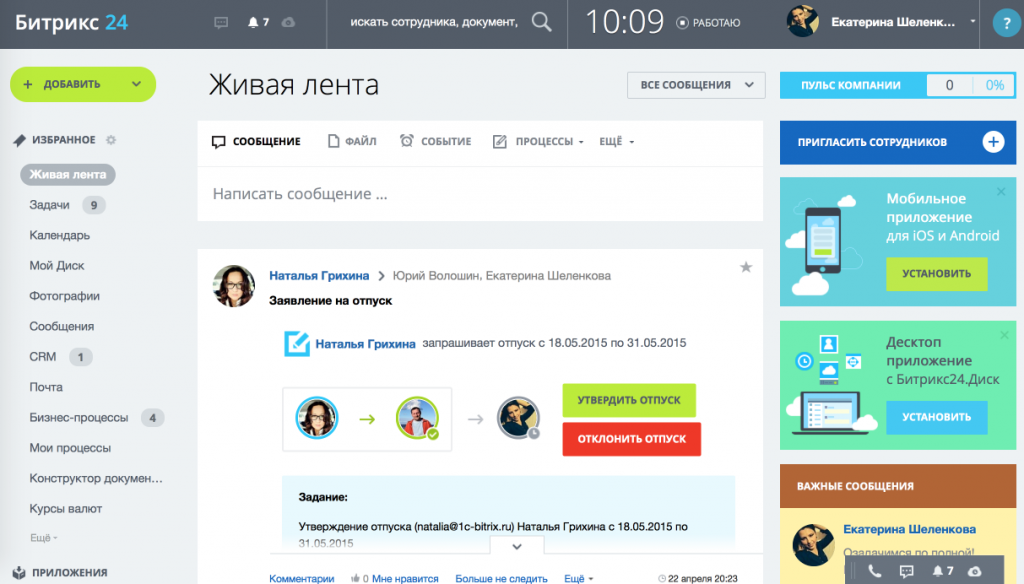The image size is (1024, 584).
Task: Click the cloud icon in top header
Action: (288, 23)
